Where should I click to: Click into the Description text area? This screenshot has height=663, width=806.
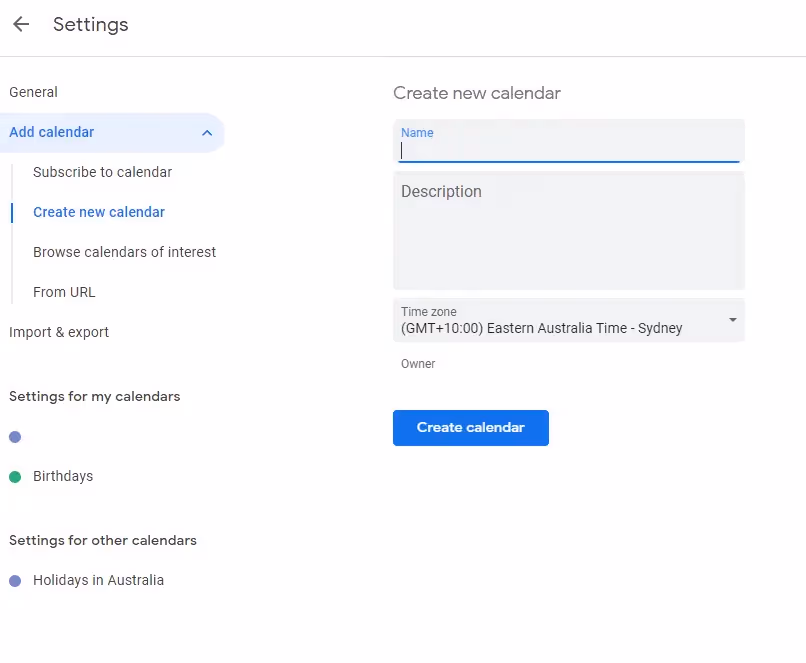point(568,235)
